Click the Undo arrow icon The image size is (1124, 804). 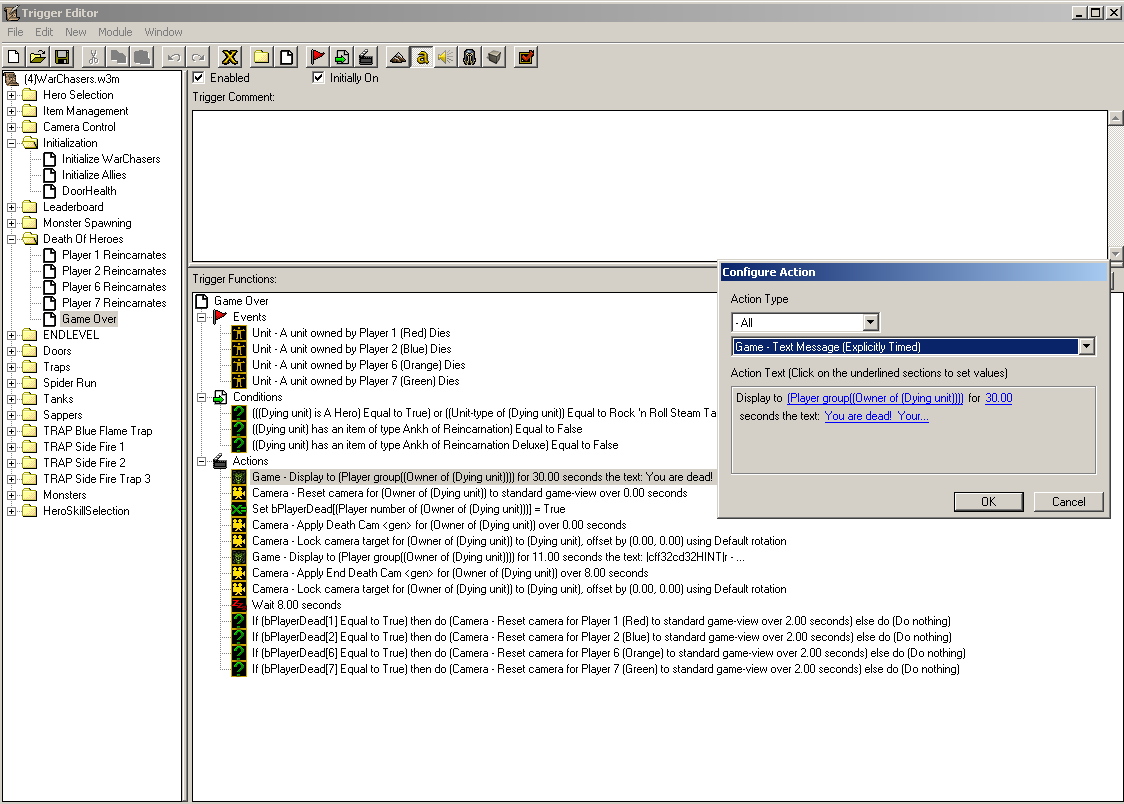[x=173, y=57]
